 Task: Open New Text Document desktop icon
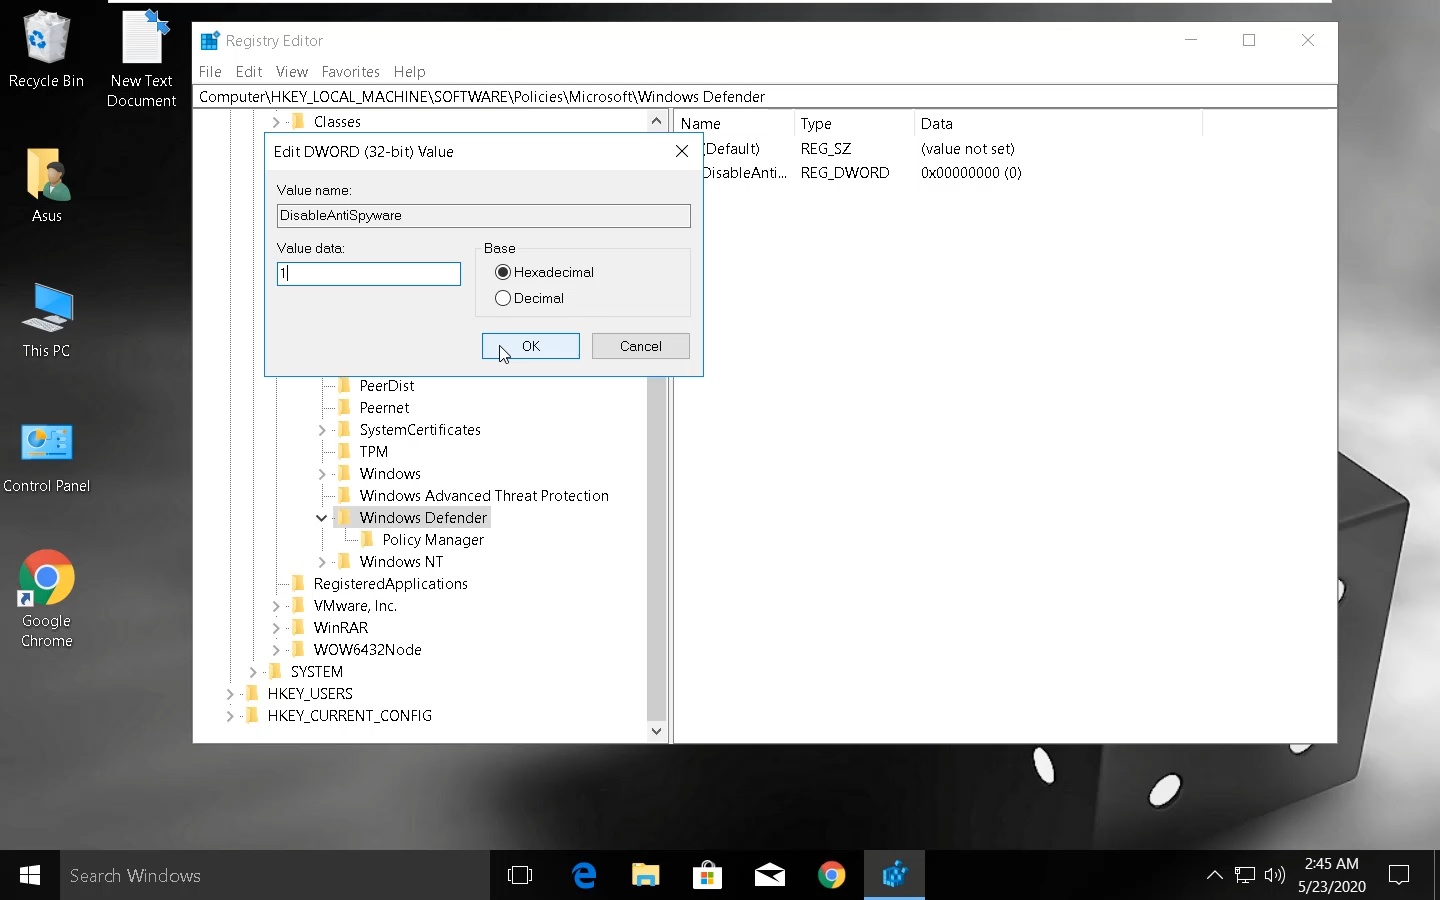[142, 58]
